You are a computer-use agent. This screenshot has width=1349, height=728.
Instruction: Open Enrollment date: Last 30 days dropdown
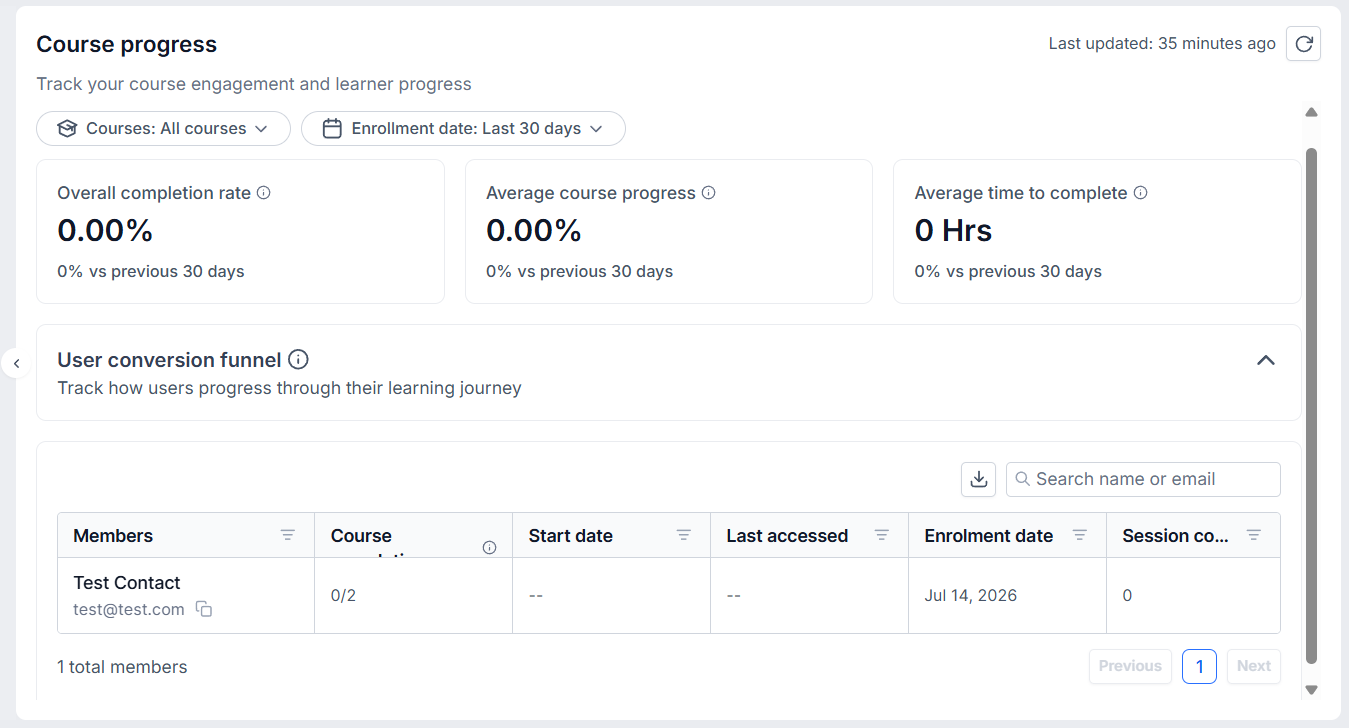tap(463, 128)
